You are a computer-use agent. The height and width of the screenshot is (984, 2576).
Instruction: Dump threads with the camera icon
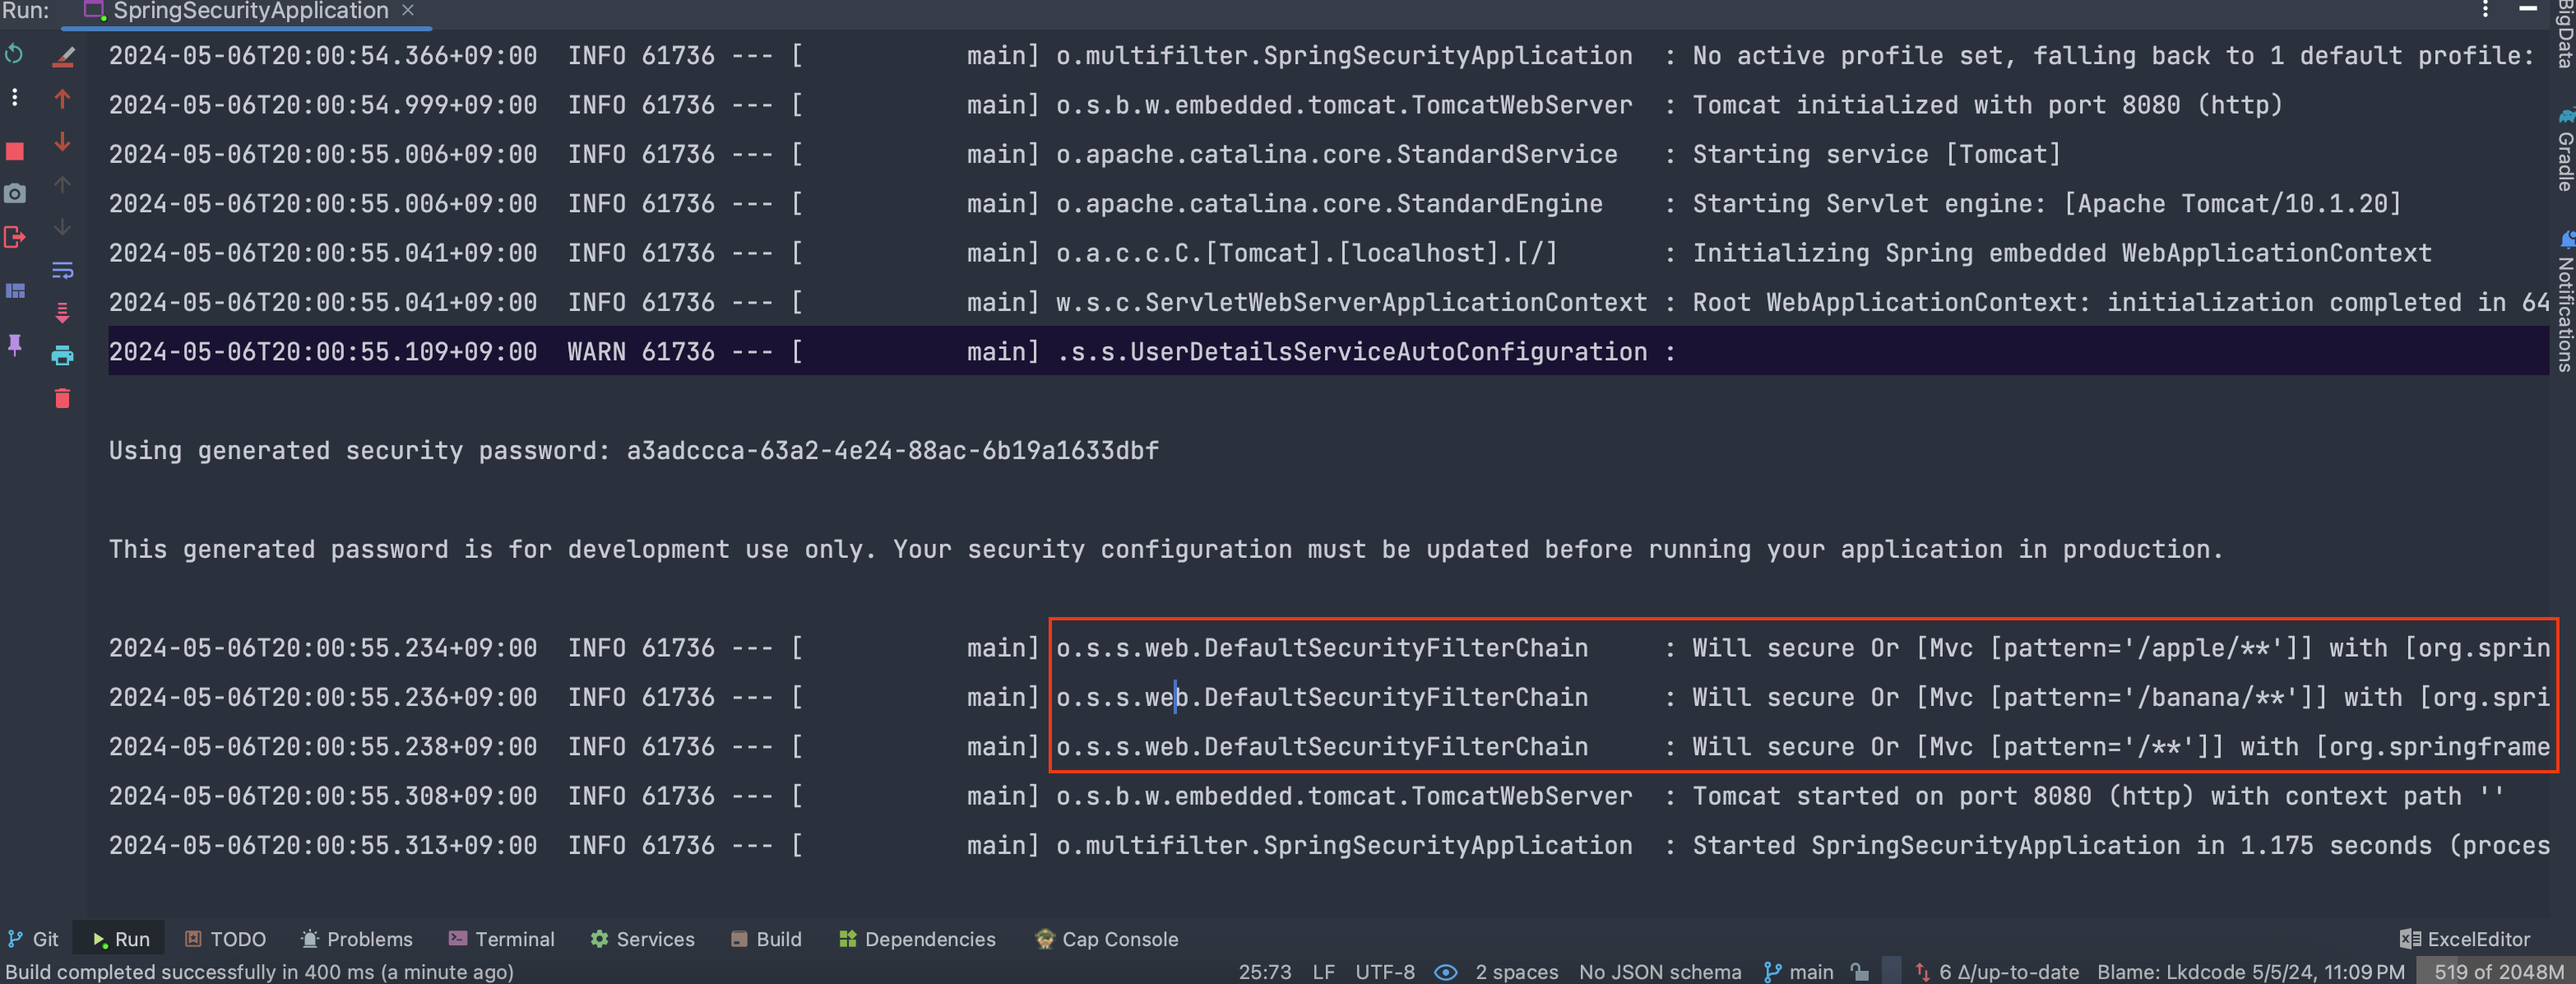pos(14,194)
